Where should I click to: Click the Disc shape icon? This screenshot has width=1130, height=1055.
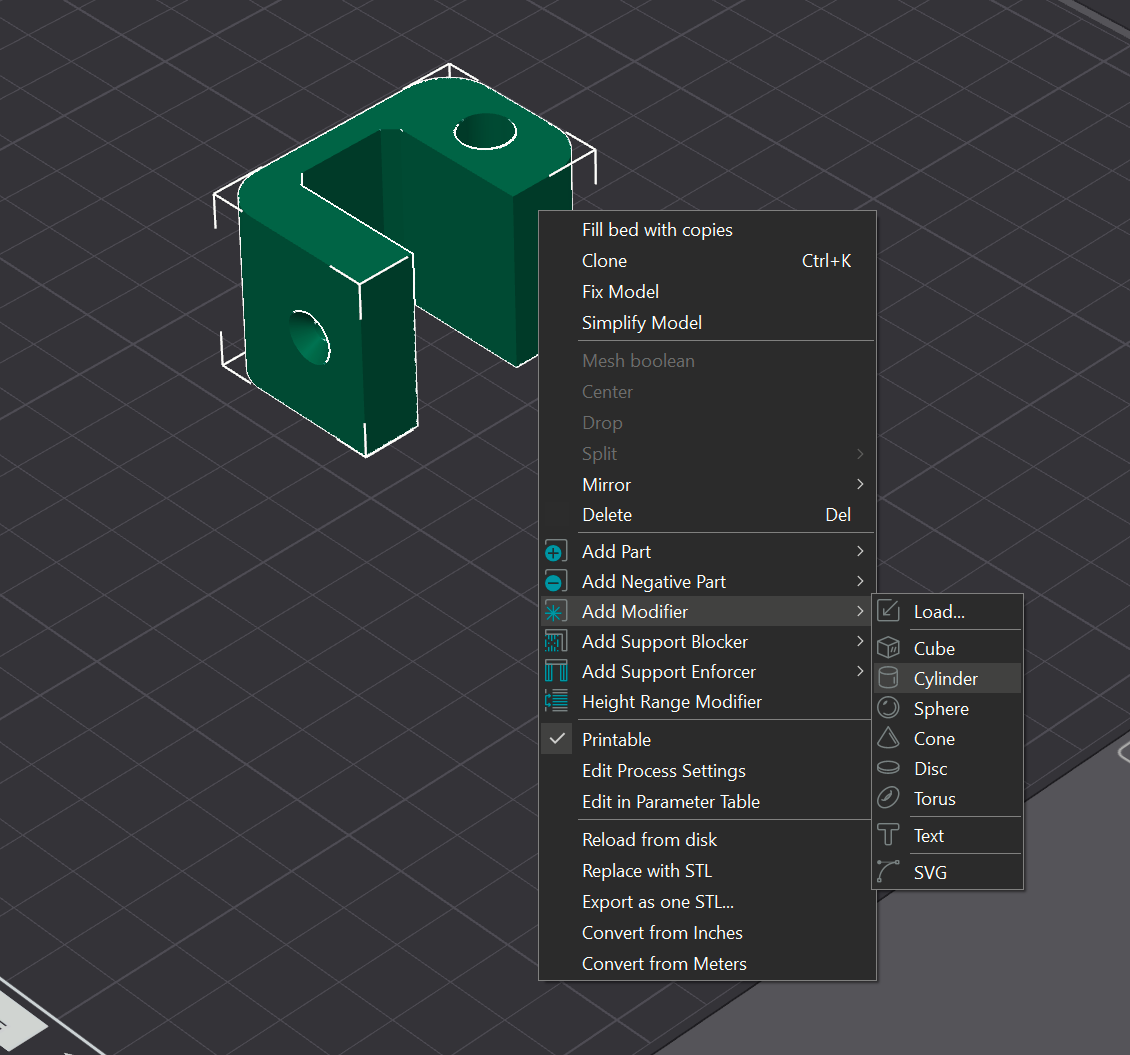coord(889,768)
